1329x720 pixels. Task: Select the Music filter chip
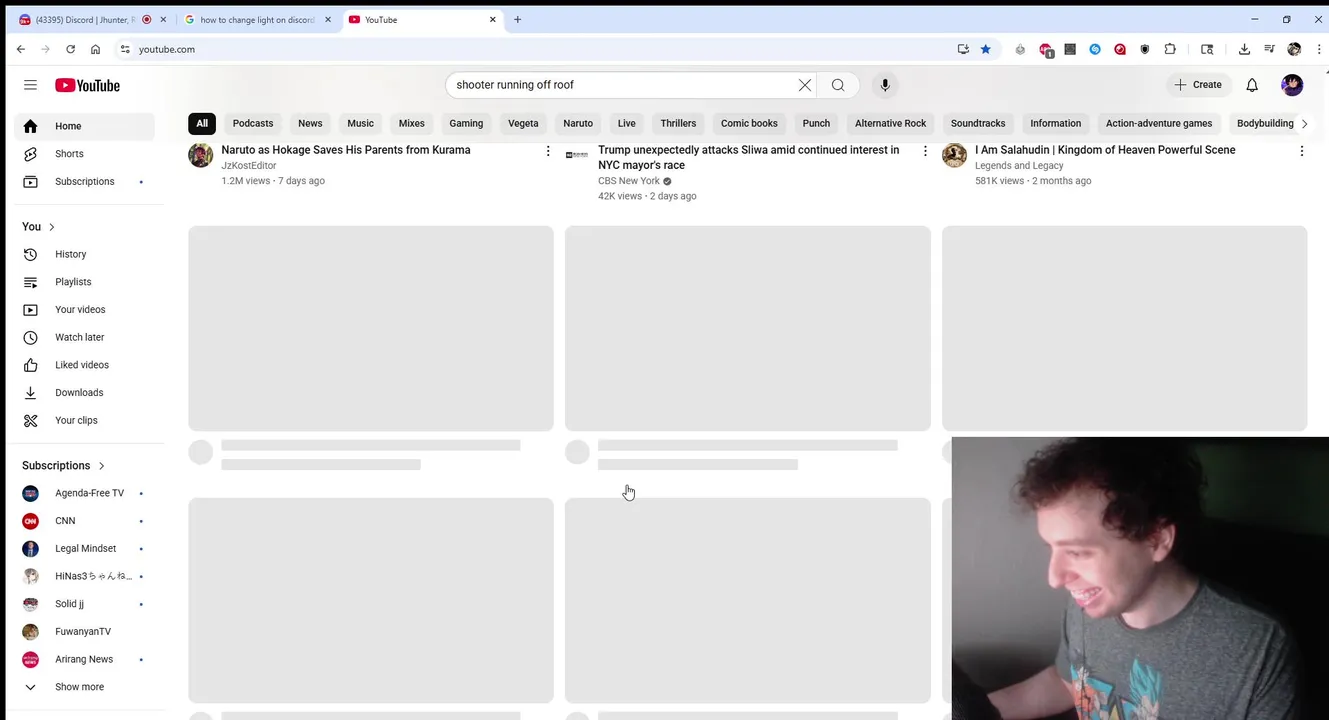click(x=360, y=123)
